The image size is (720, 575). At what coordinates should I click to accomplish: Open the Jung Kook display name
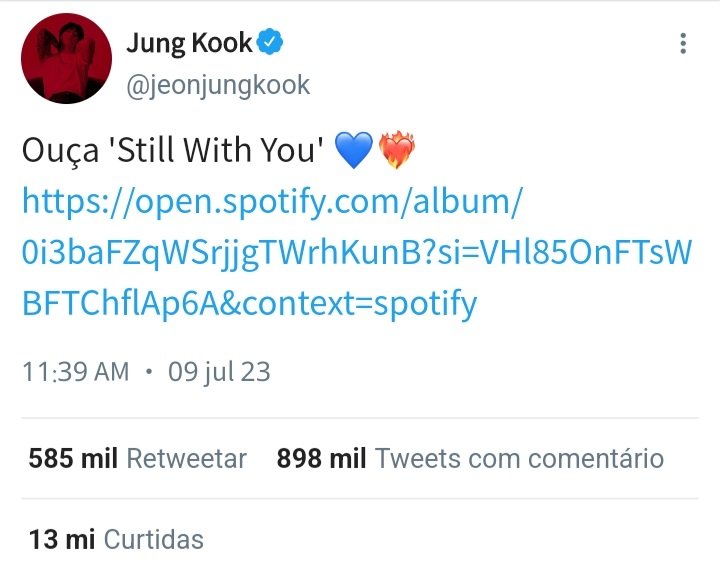(189, 45)
